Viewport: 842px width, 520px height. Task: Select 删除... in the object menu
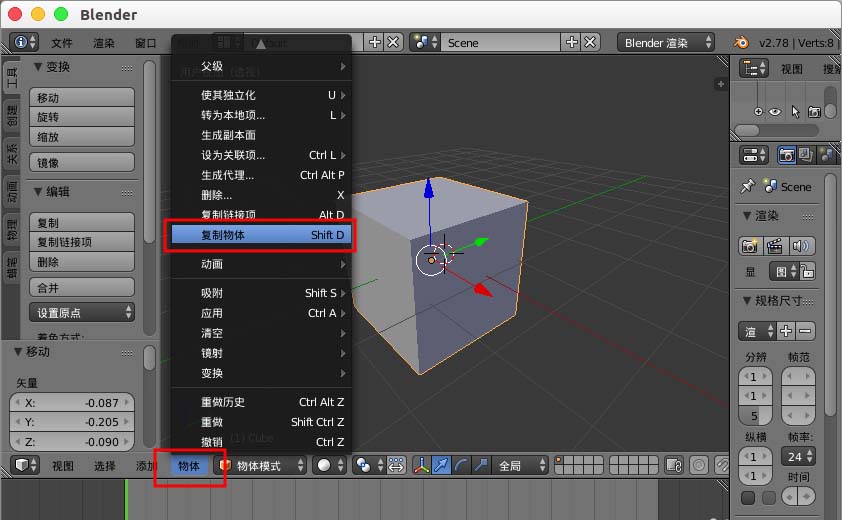pos(262,195)
